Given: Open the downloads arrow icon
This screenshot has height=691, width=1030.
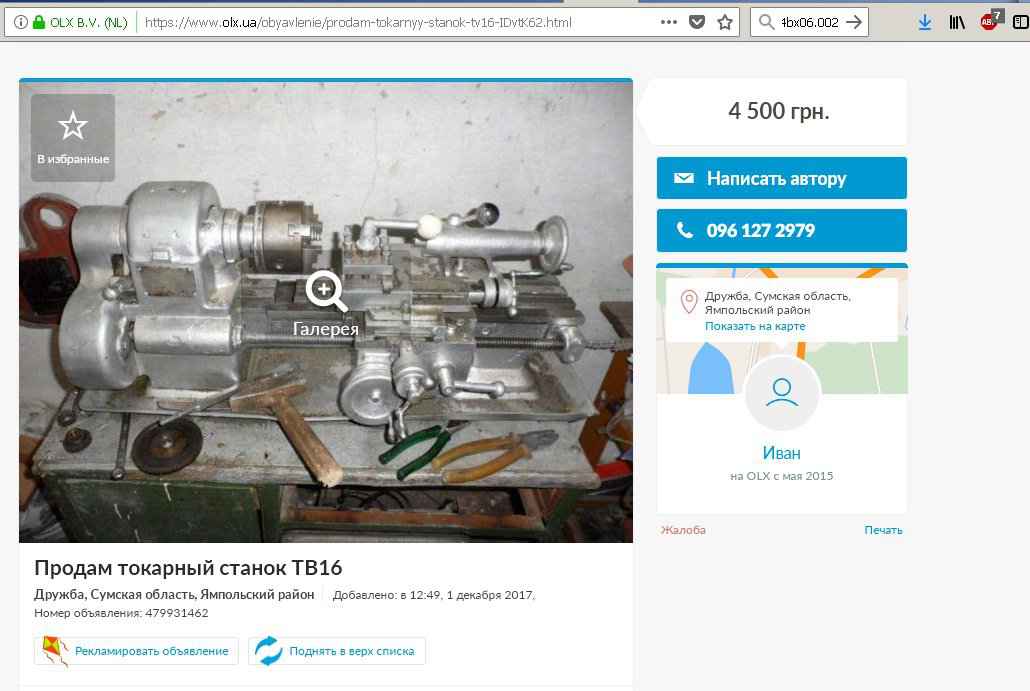Looking at the screenshot, I should pos(925,22).
